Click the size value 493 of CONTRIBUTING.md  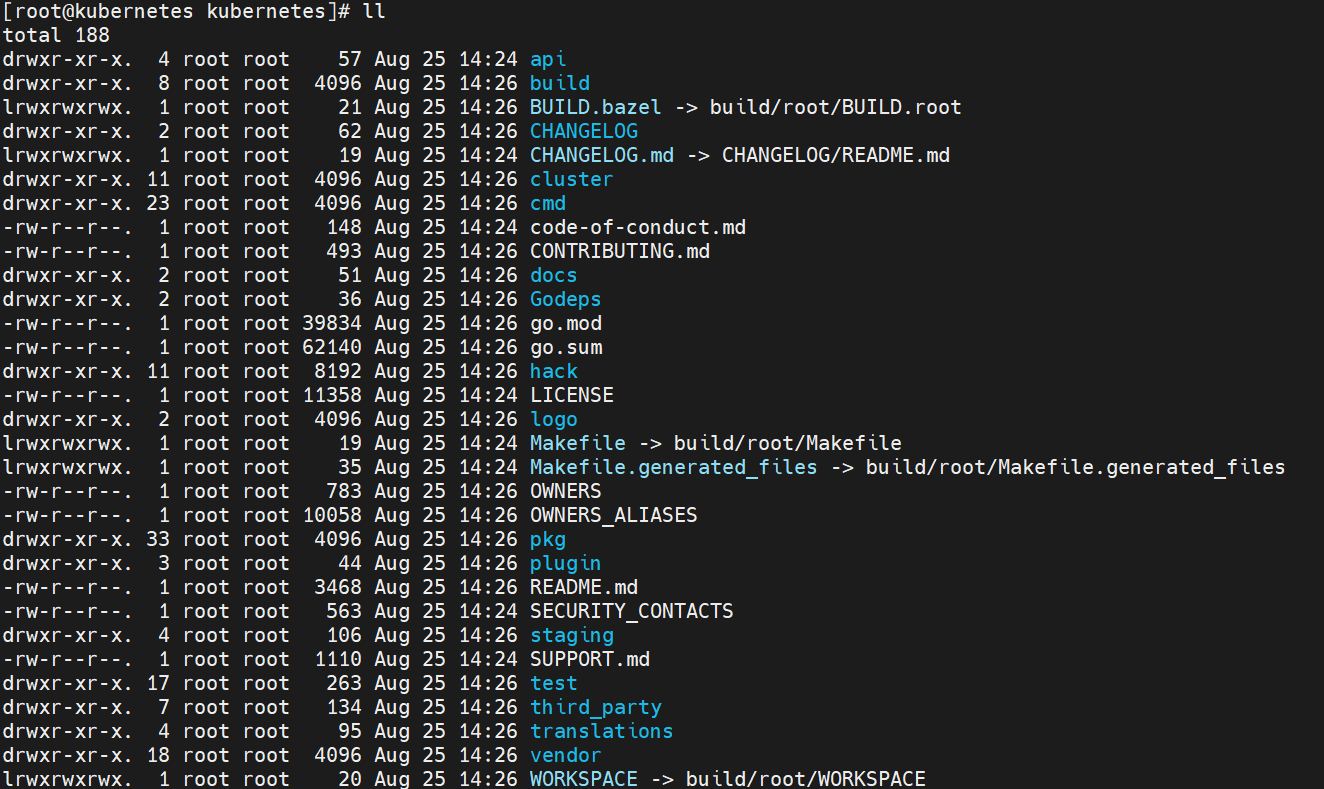(344, 251)
